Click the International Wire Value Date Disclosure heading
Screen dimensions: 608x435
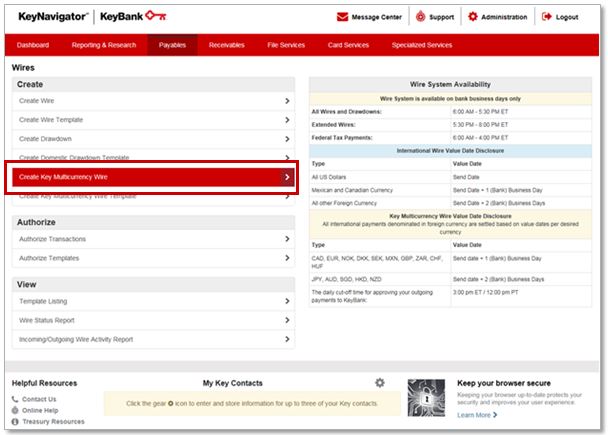(450, 150)
